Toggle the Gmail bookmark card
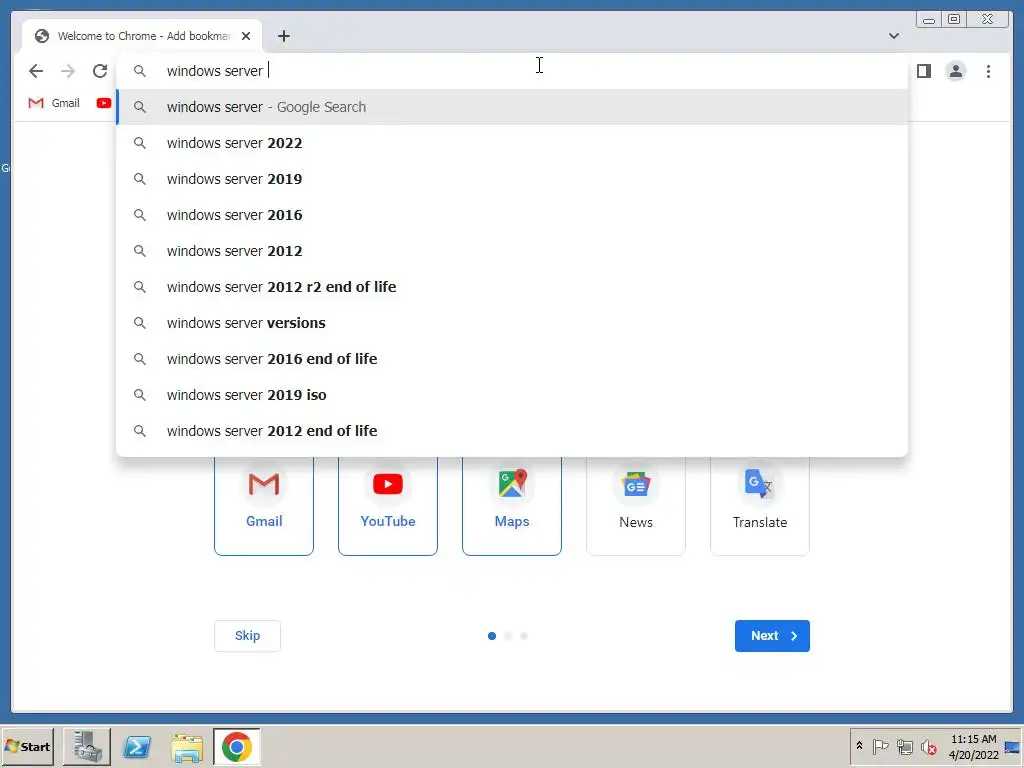The width and height of the screenshot is (1024, 768). 264,506
